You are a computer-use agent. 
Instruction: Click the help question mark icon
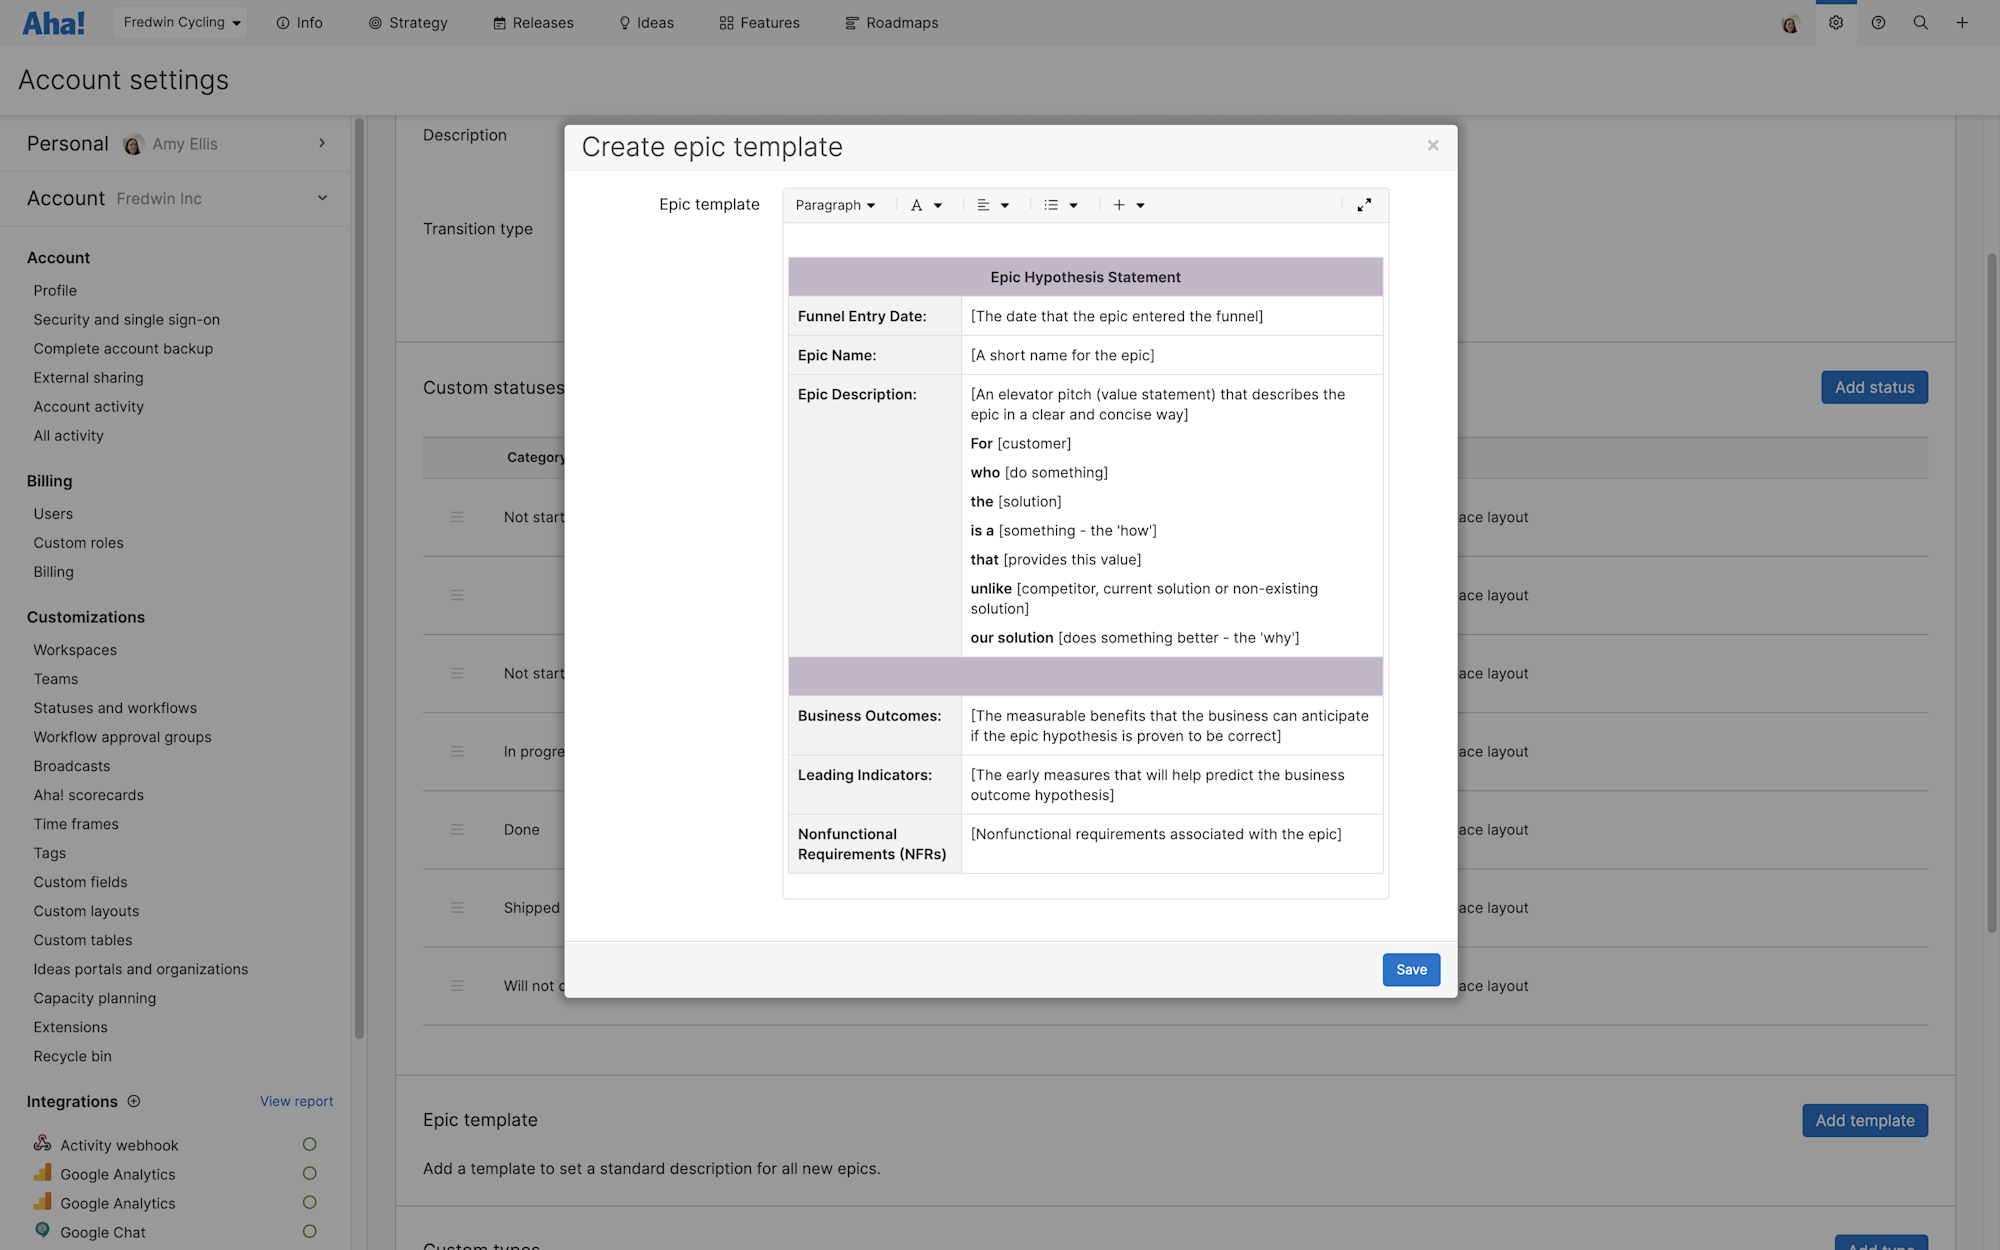1878,22
